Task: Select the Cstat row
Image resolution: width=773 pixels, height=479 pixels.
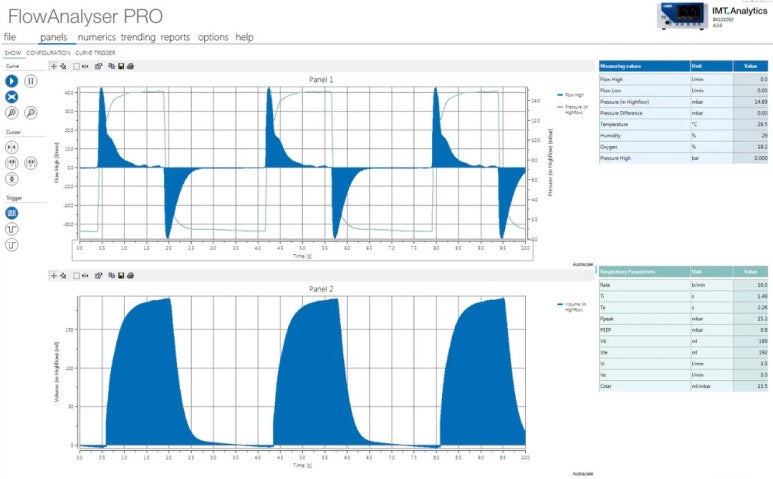Action: pyautogui.click(x=683, y=386)
